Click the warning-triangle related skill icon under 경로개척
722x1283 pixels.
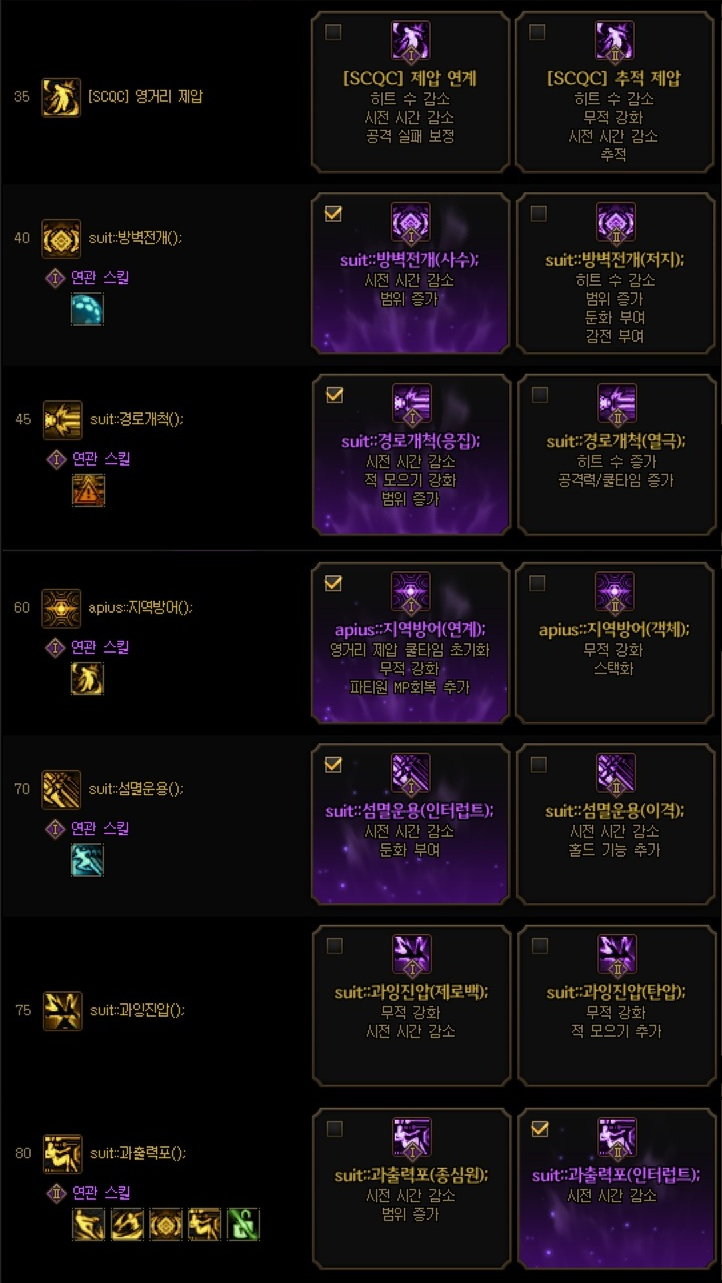click(88, 491)
